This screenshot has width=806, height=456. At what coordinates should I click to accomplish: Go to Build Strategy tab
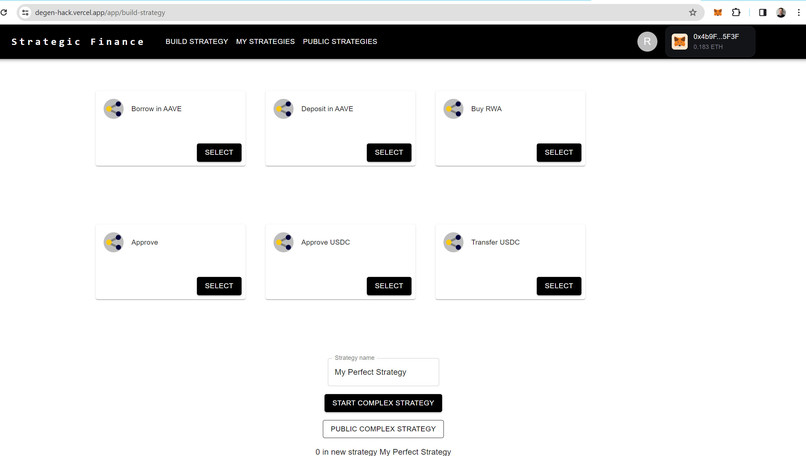point(196,41)
